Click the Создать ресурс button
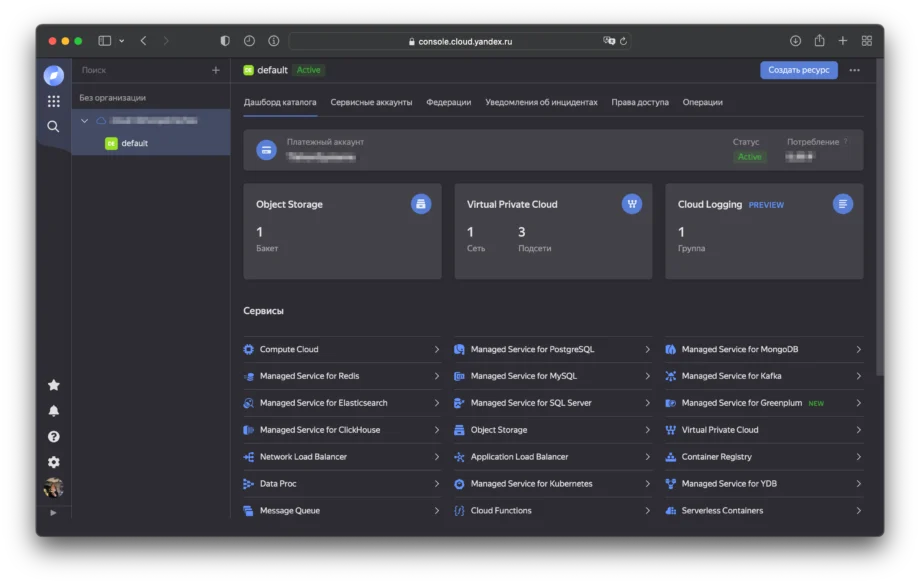 [x=799, y=70]
